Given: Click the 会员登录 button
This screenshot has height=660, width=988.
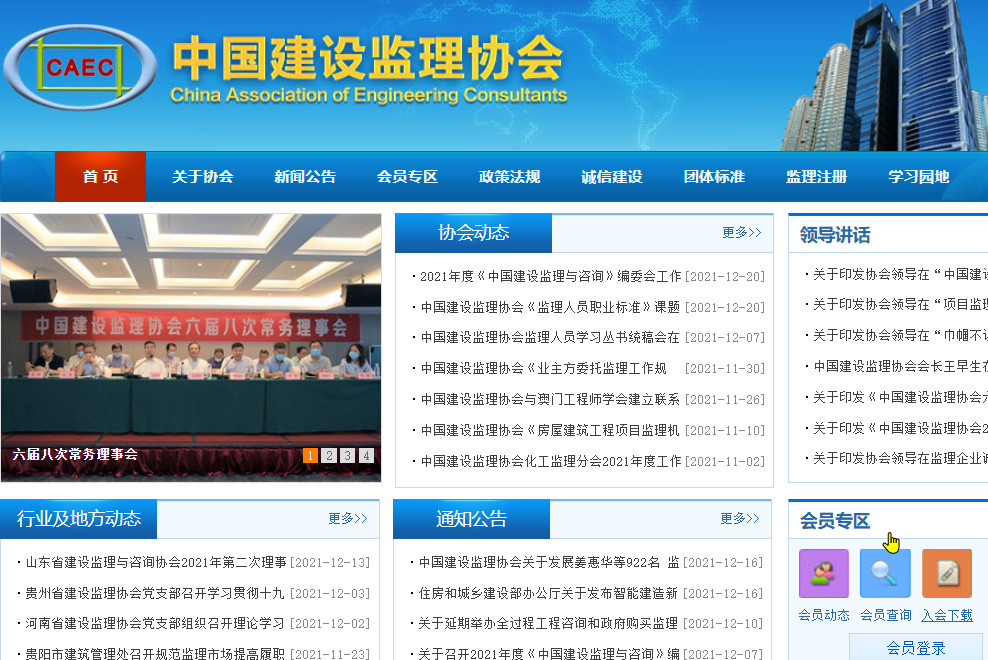Looking at the screenshot, I should click(x=916, y=648).
